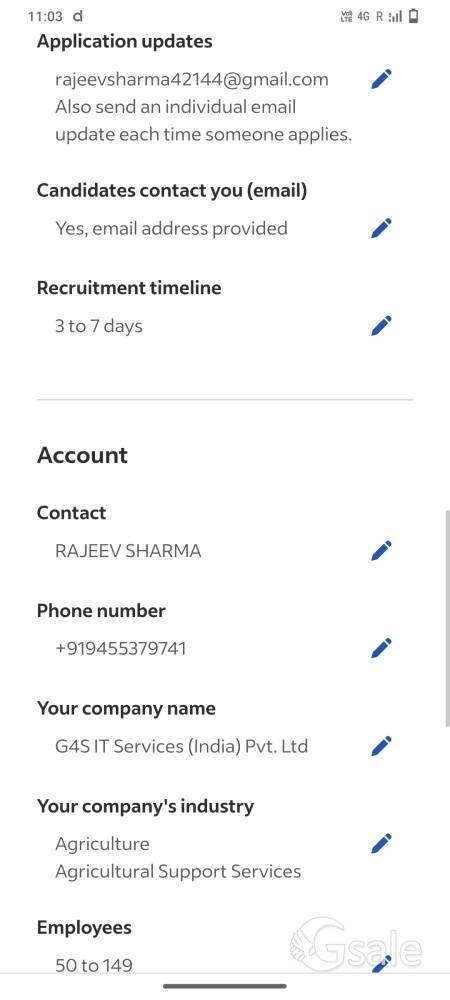Tap the bottom navigation gesture bar
450x1000 pixels.
224,986
